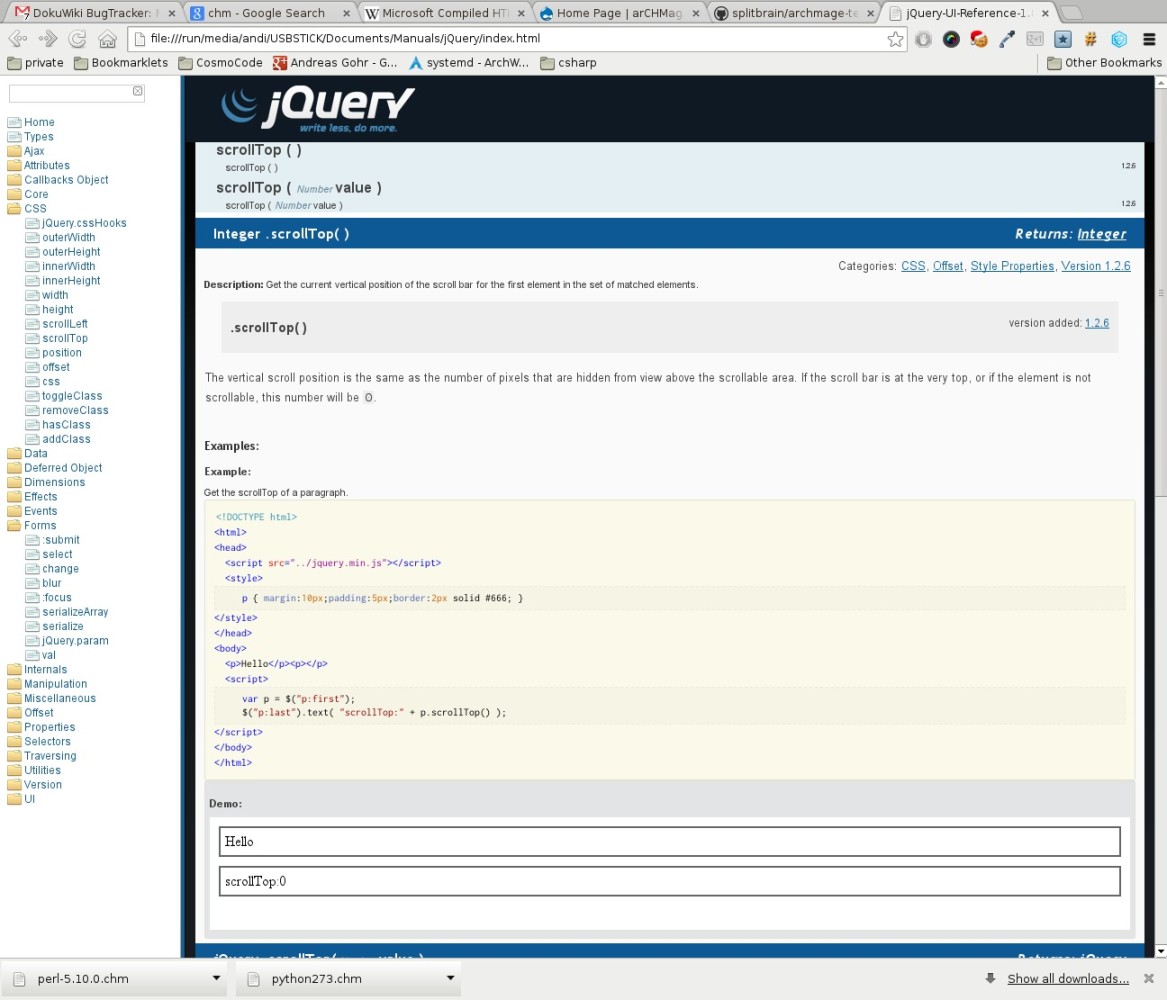Image resolution: width=1167 pixels, height=1000 pixels.
Task: Expand the Selectors folder
Action: 47,741
